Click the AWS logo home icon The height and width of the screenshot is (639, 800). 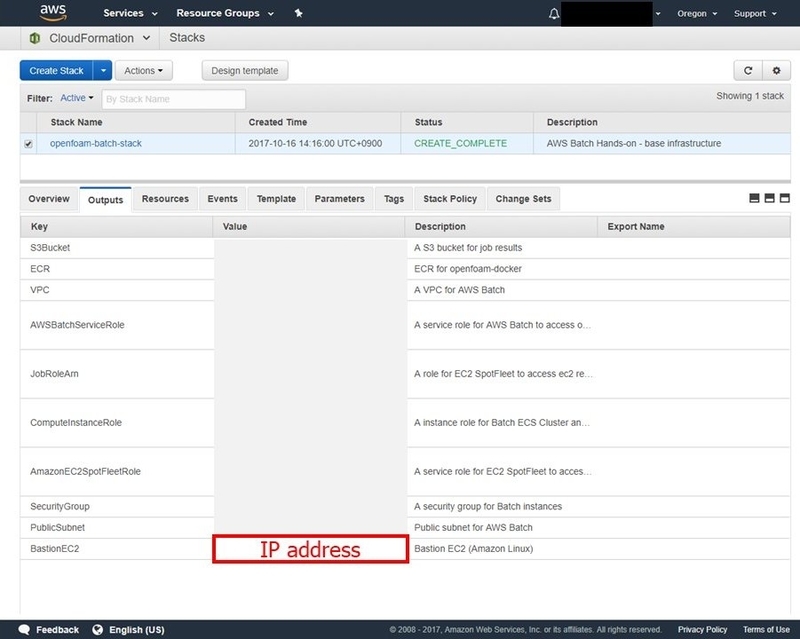pyautogui.click(x=53, y=13)
